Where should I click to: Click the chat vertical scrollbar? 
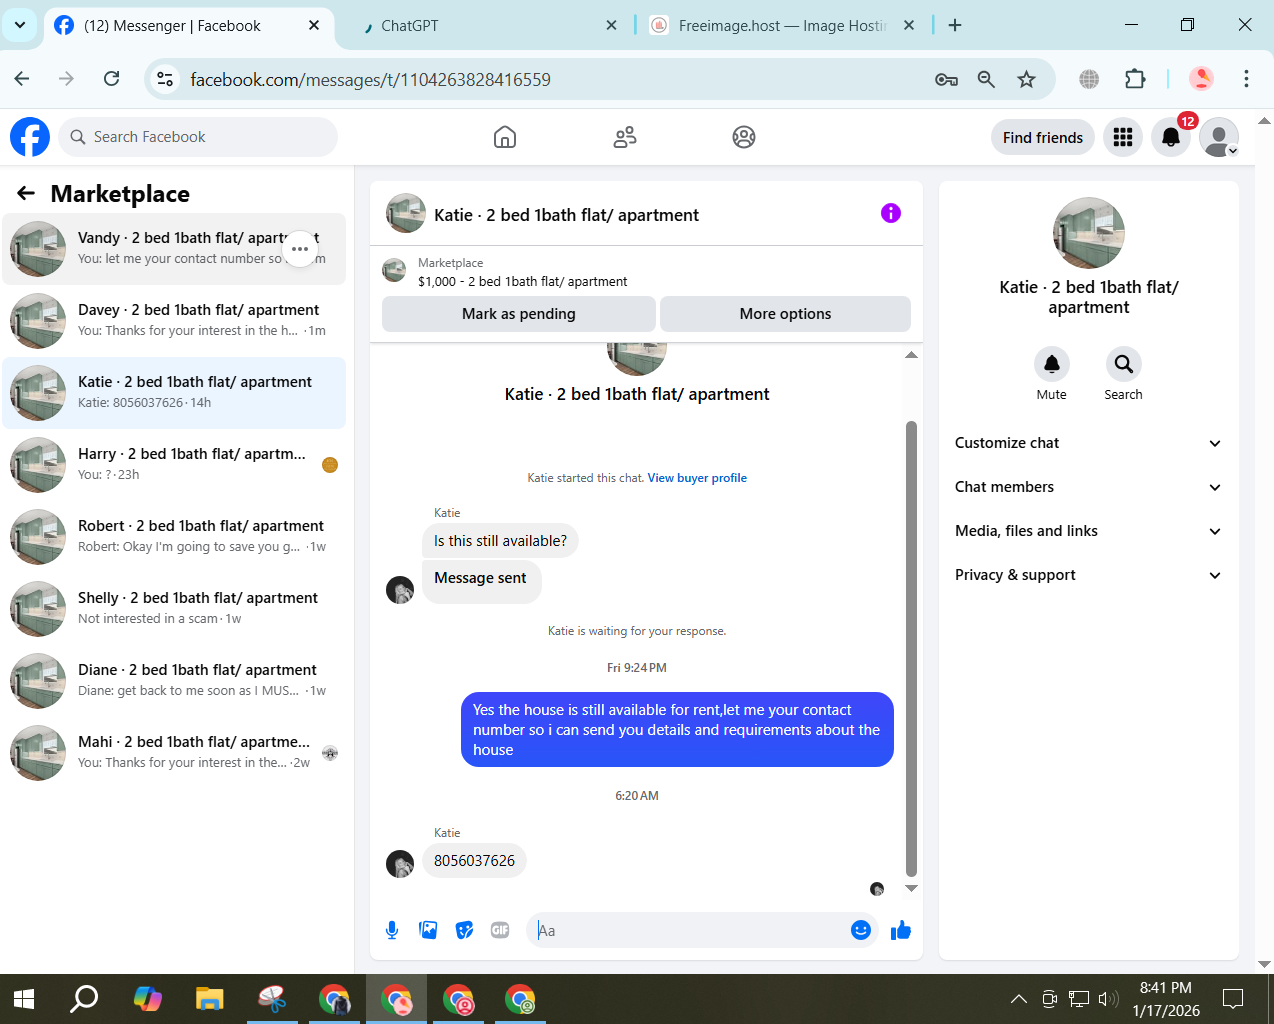point(911,648)
